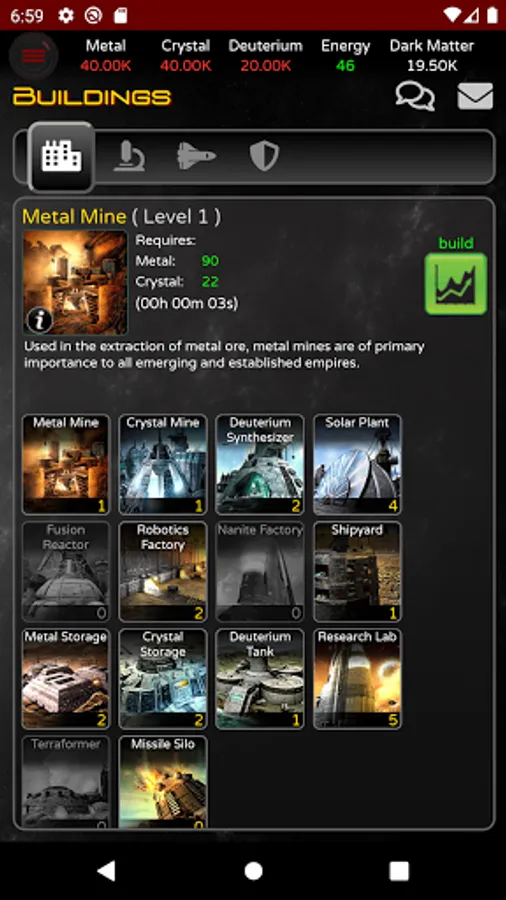This screenshot has height=900, width=506.
Task: Open the Missile Silo tile
Action: (163, 782)
